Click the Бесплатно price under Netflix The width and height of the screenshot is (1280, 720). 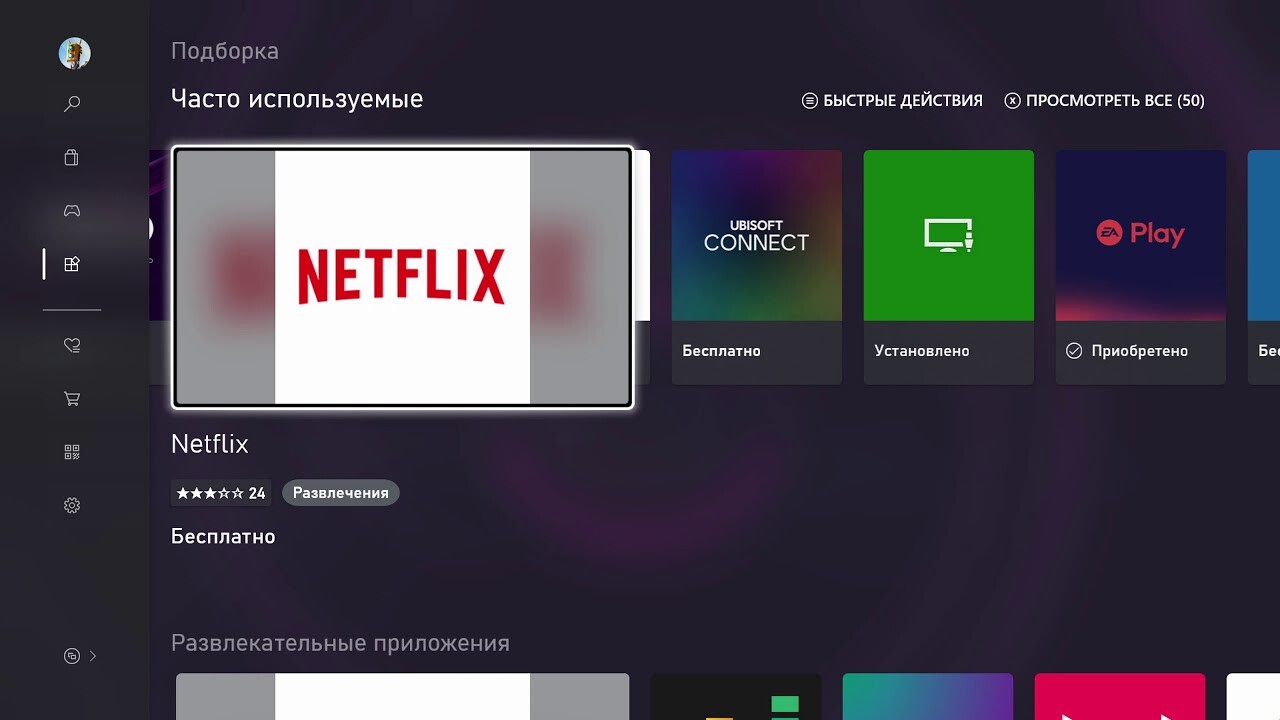click(223, 537)
